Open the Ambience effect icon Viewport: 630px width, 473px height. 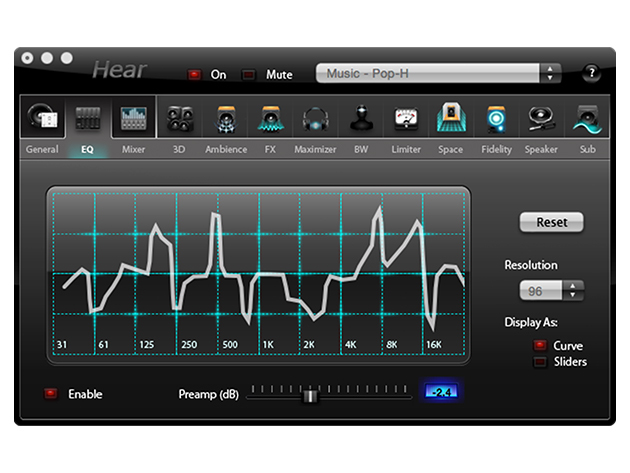(x=226, y=119)
